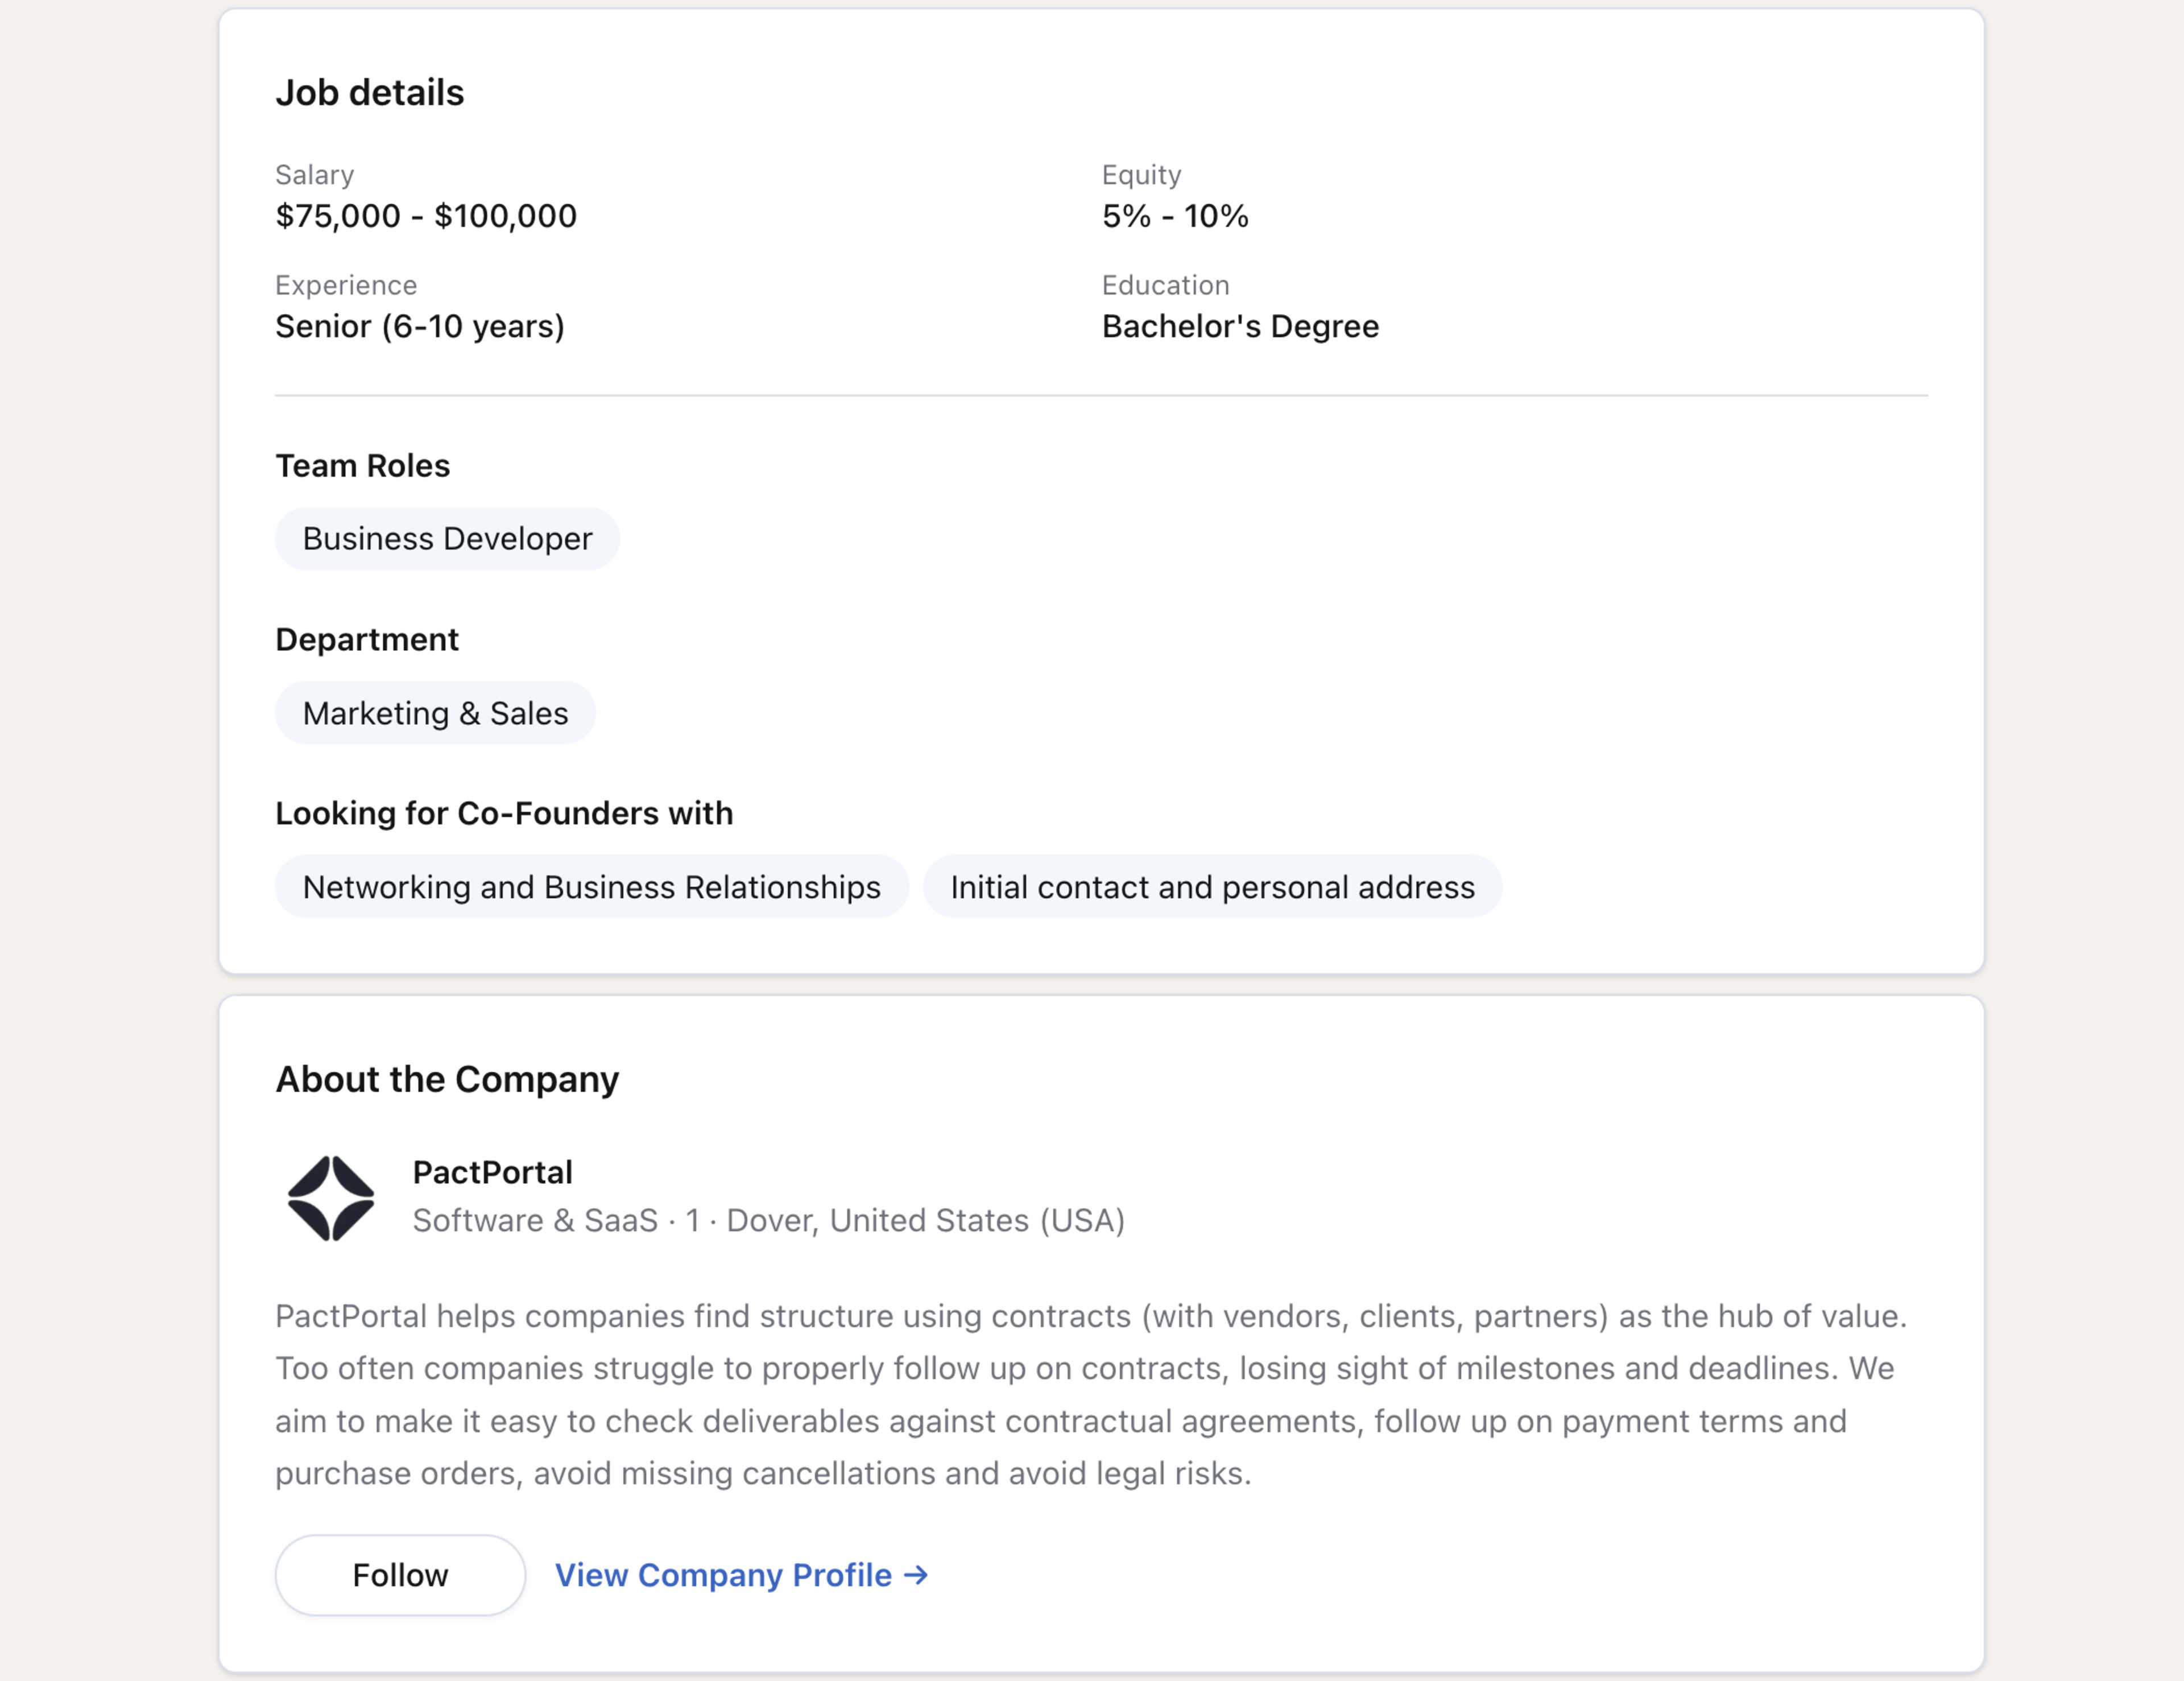
Task: Click the PactPortal description paragraph
Action: point(1091,1395)
